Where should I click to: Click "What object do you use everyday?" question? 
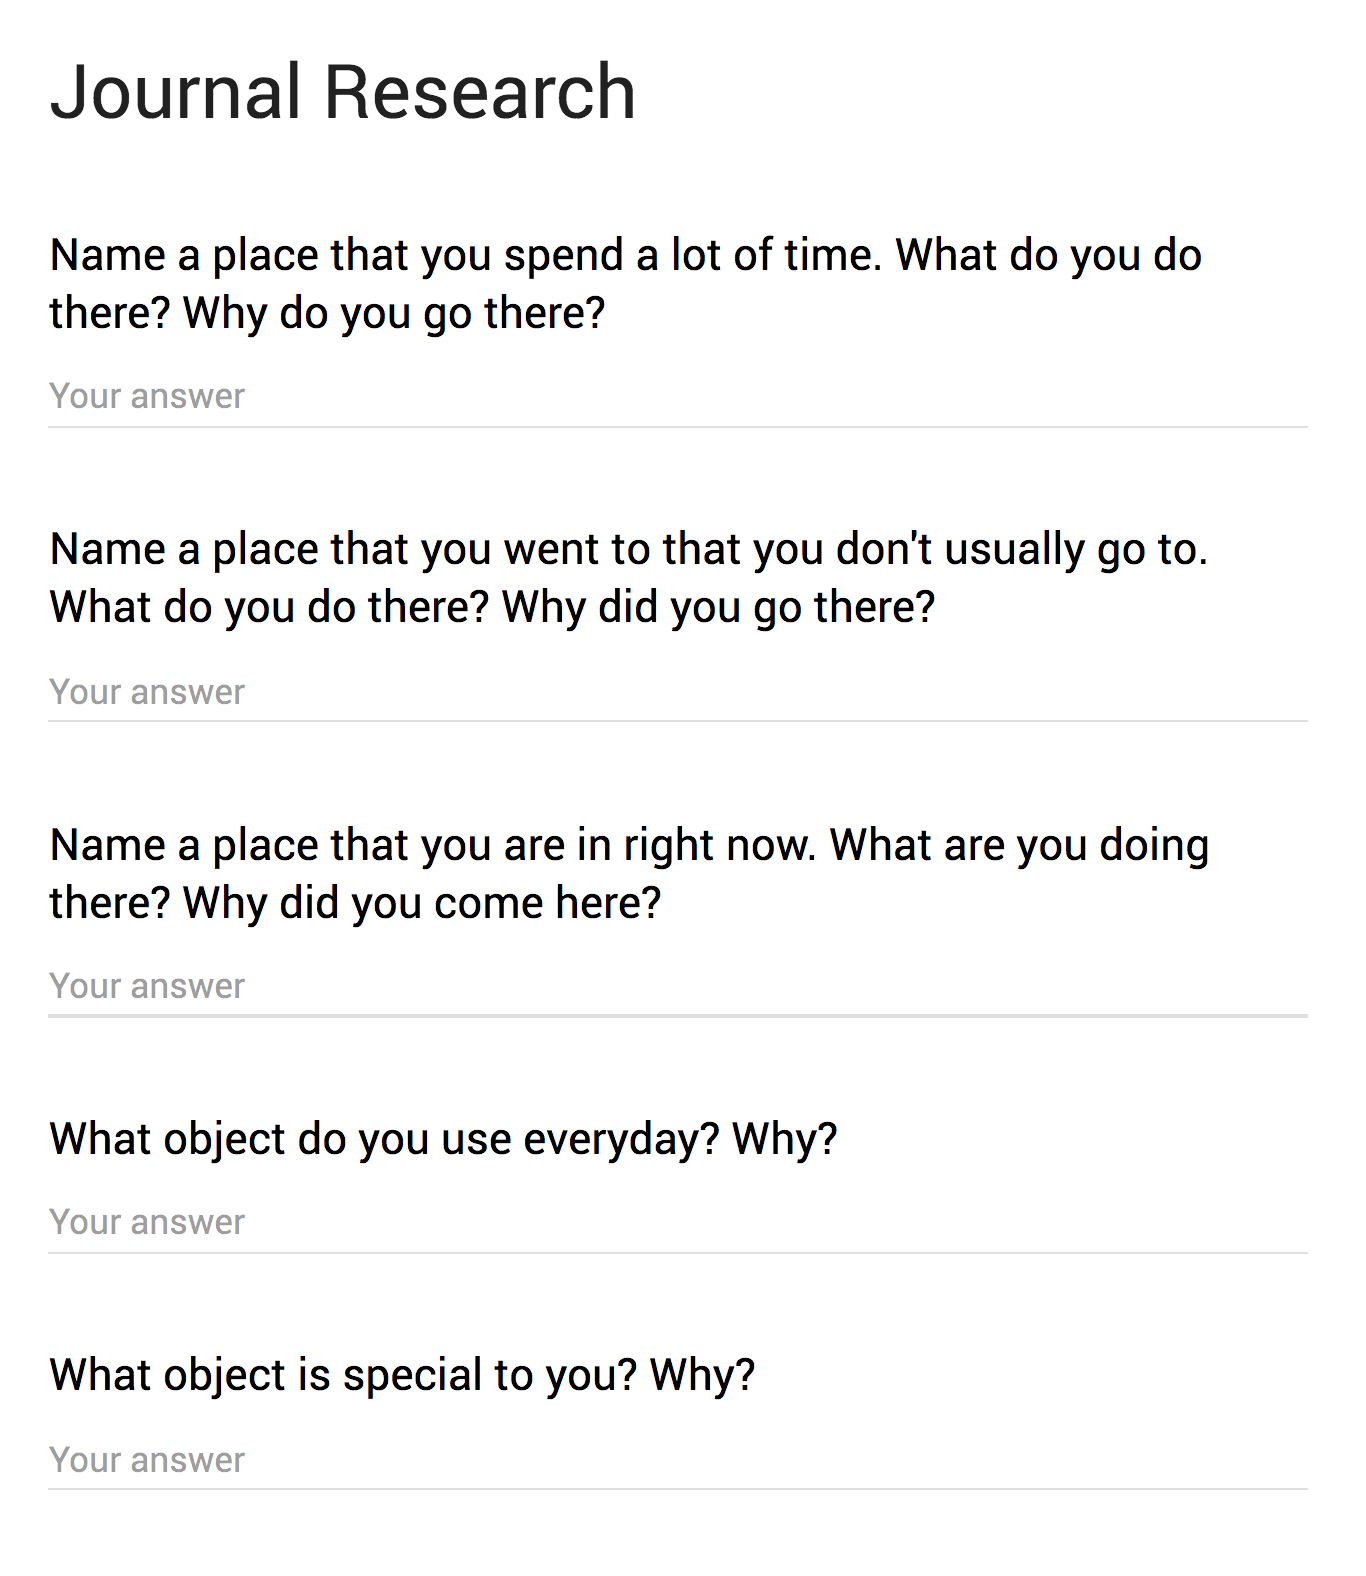click(385, 1140)
